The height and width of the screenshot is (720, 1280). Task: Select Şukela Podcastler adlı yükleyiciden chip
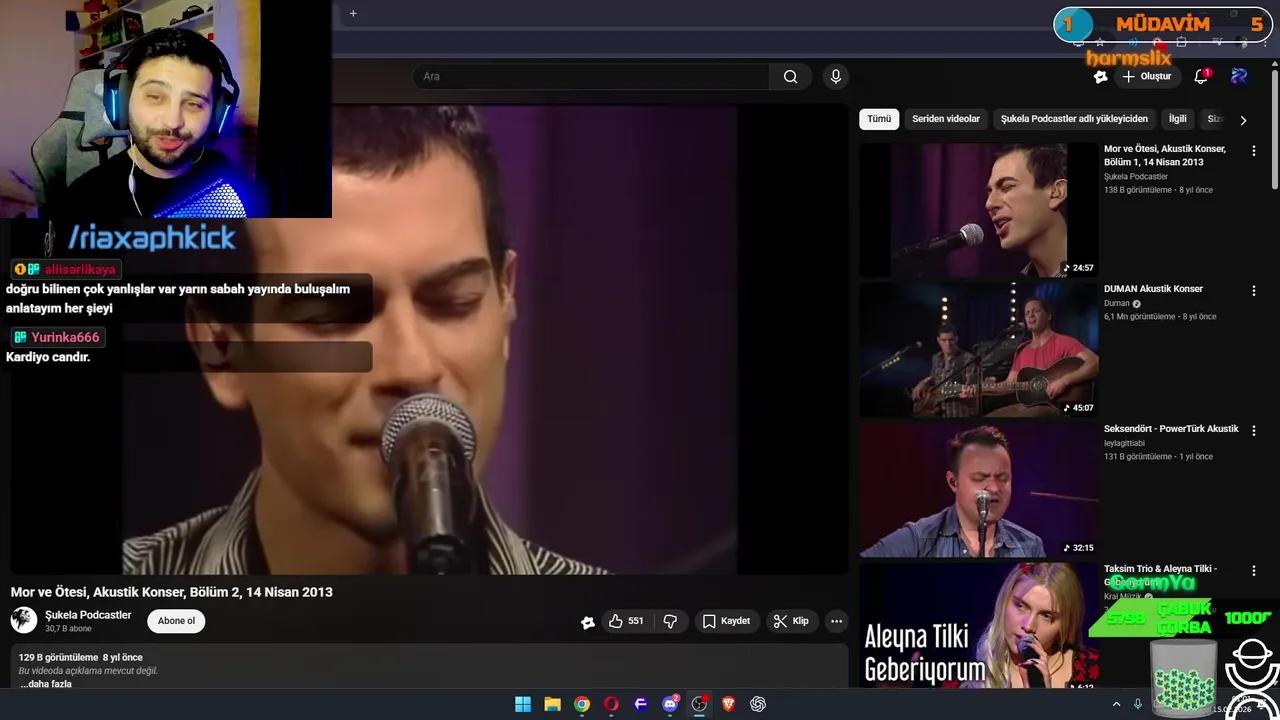point(1074,119)
